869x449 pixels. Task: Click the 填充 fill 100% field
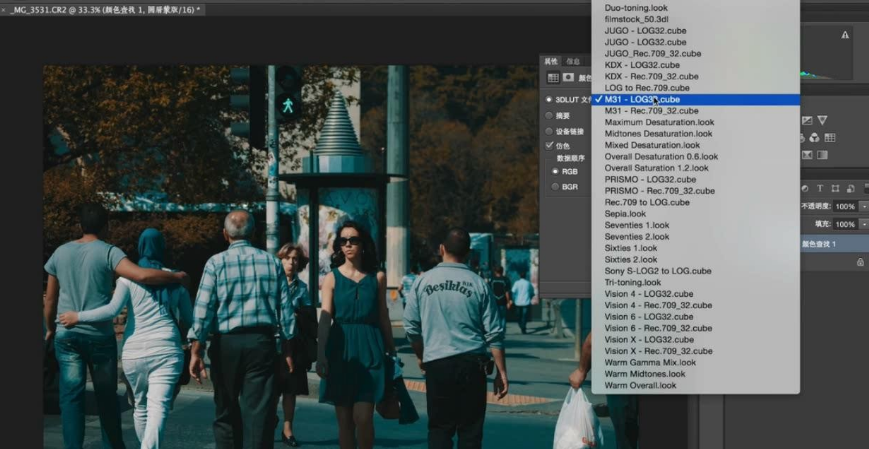845,224
